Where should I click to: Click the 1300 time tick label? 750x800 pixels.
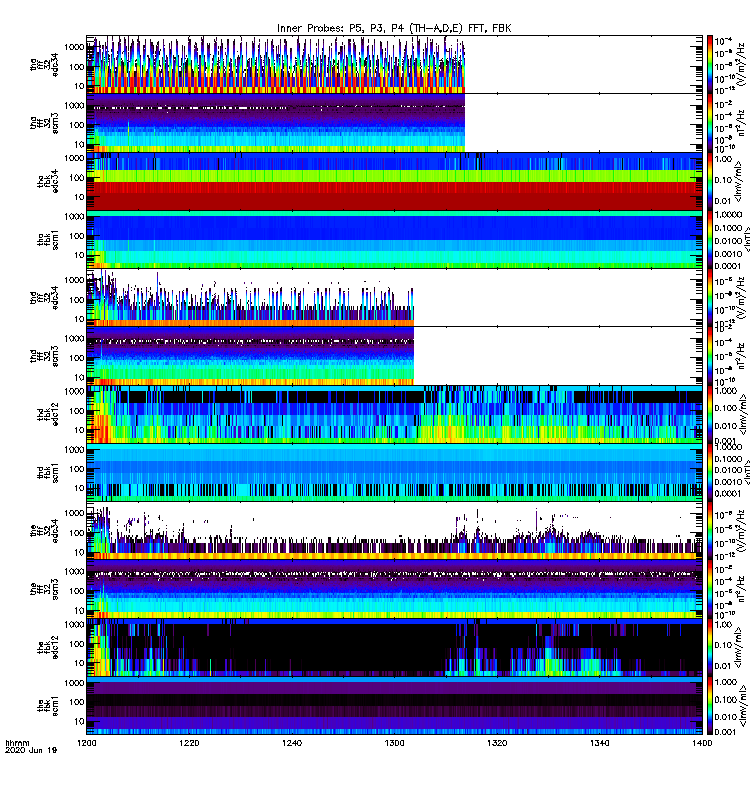(x=394, y=743)
